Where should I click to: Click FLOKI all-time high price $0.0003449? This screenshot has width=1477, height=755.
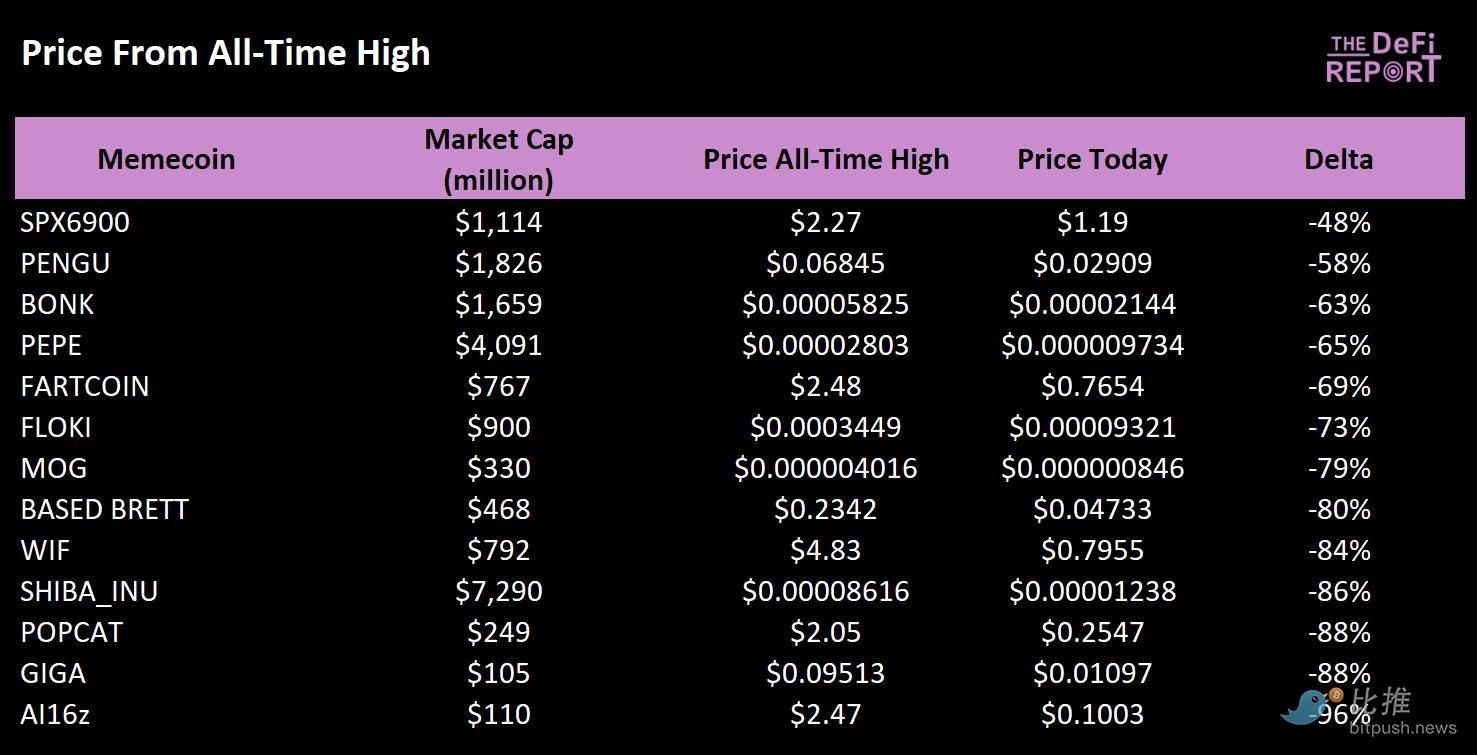[825, 427]
